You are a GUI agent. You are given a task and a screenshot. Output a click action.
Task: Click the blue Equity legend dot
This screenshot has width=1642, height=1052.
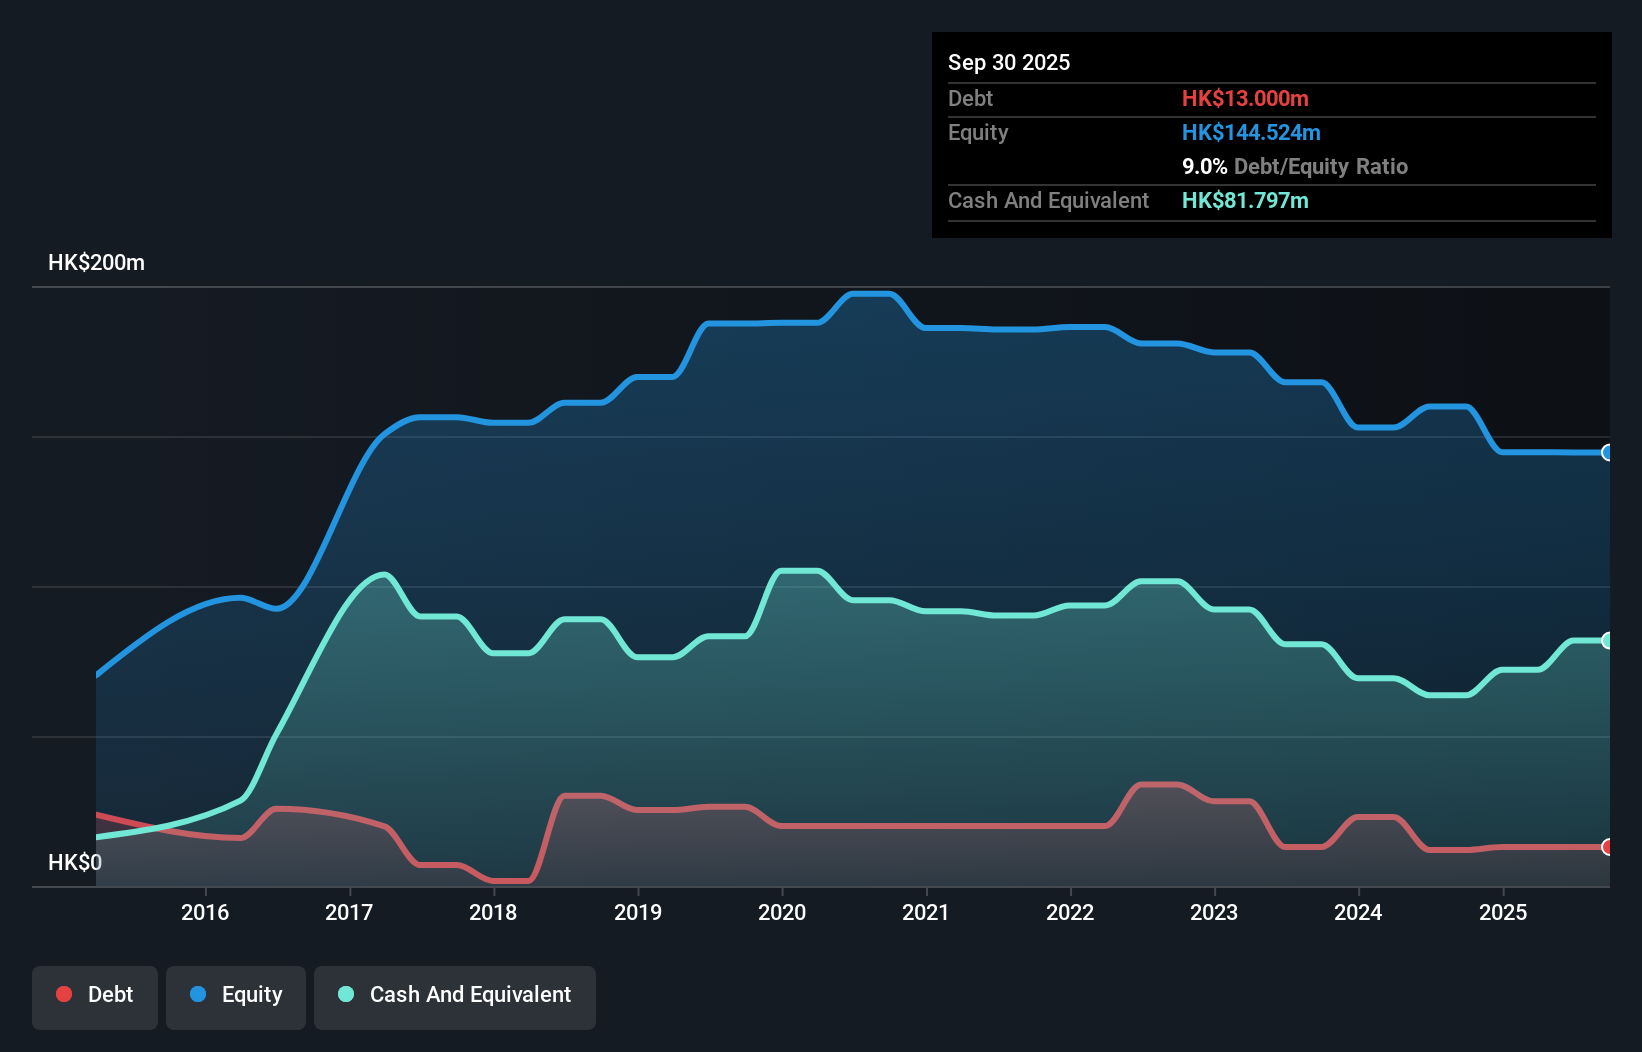coord(198,994)
